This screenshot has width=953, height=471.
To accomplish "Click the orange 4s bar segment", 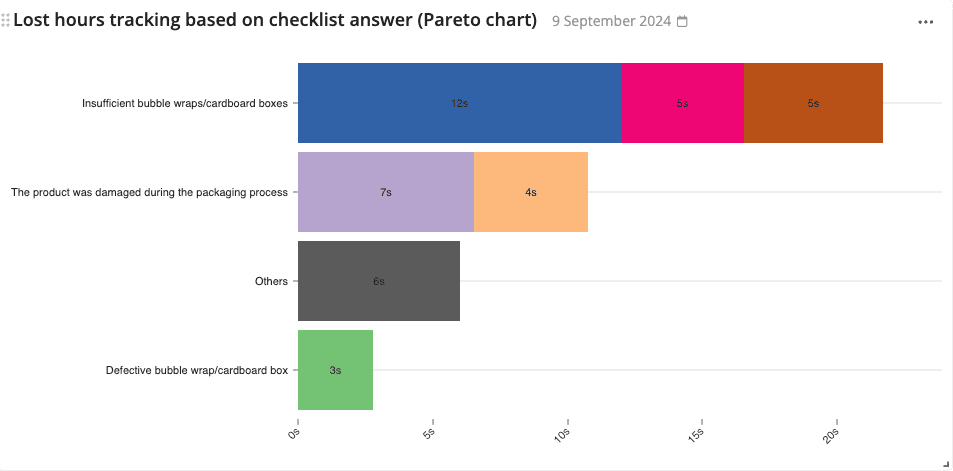I will [x=531, y=192].
